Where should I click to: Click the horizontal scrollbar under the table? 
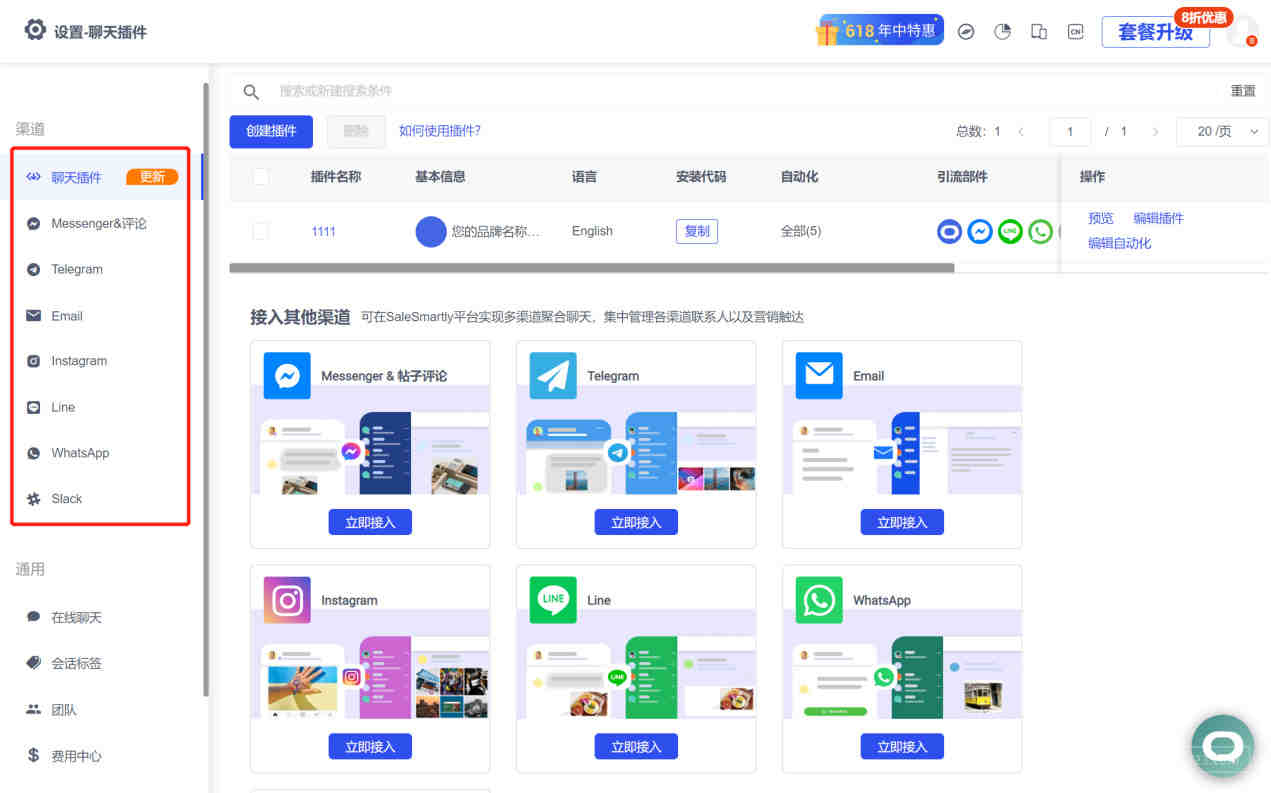click(x=591, y=268)
